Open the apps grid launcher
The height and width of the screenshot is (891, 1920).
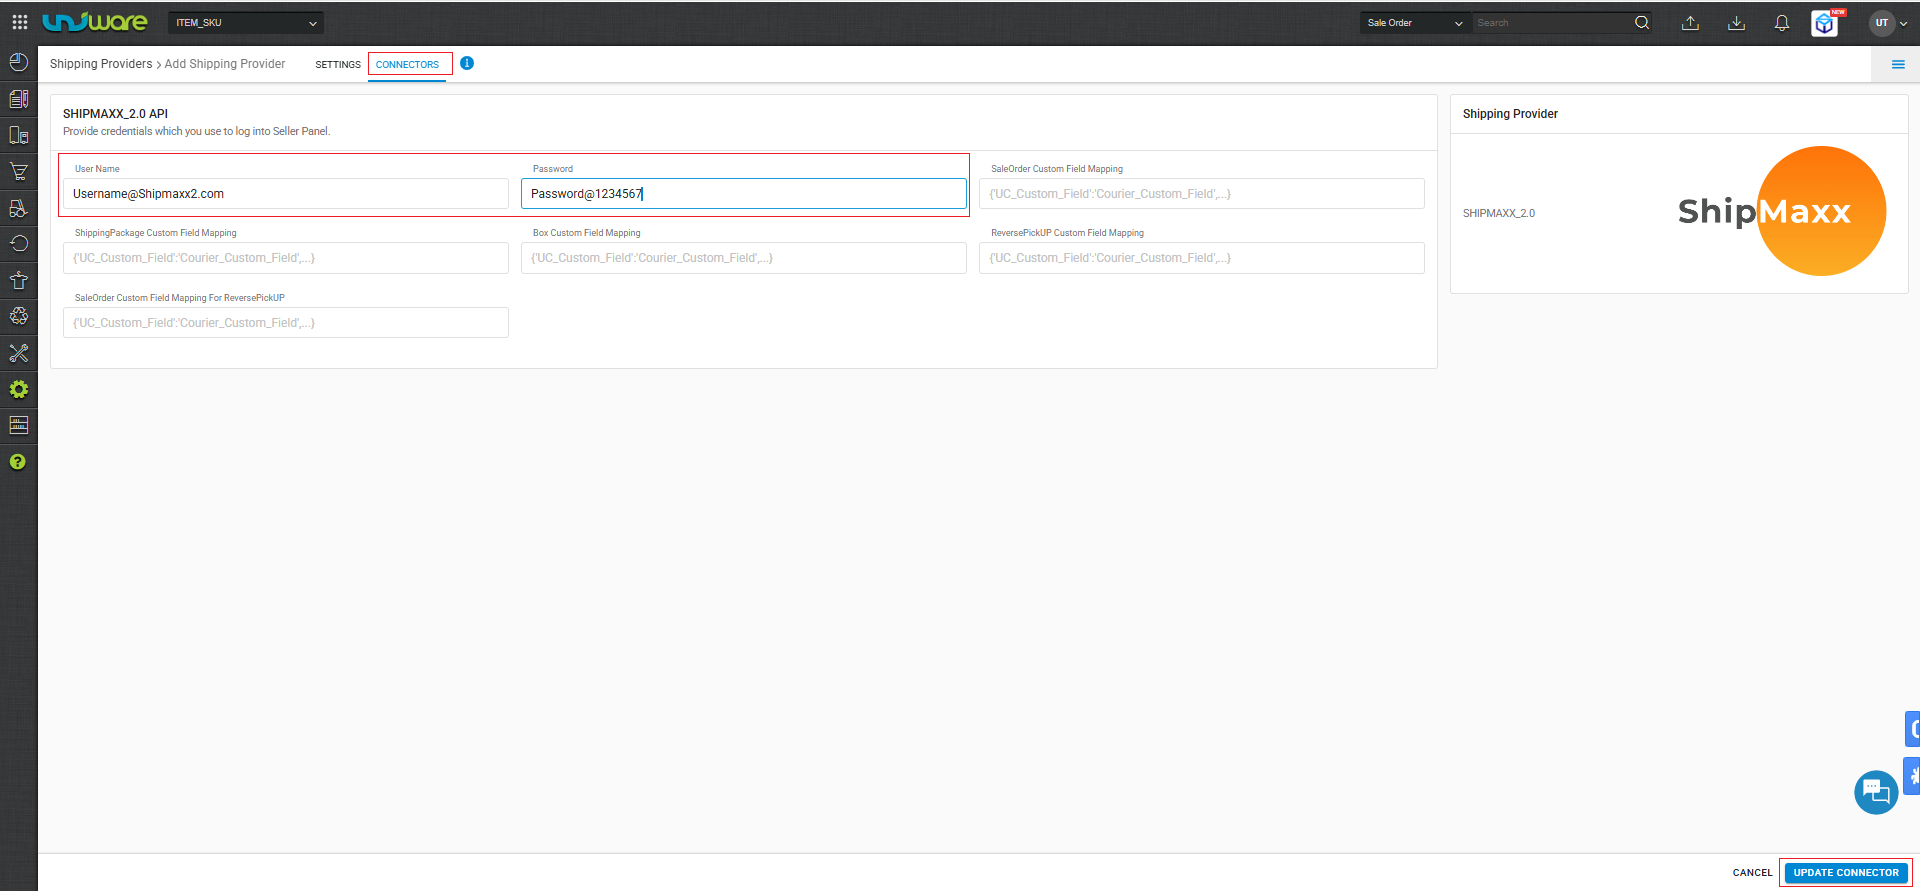tap(19, 22)
